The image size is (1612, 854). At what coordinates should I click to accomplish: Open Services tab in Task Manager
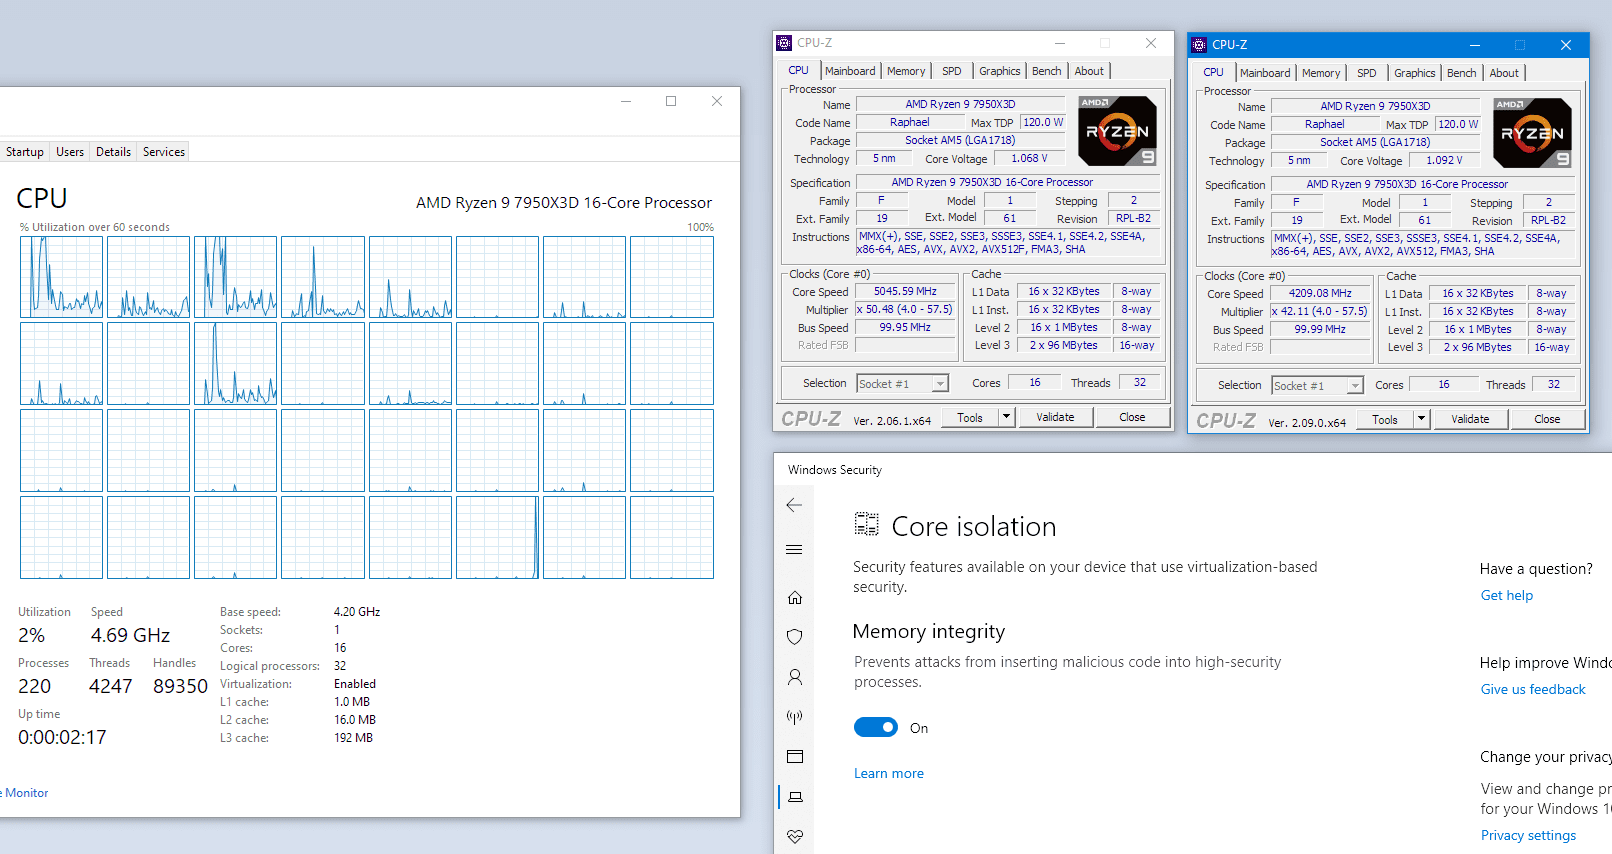(164, 152)
